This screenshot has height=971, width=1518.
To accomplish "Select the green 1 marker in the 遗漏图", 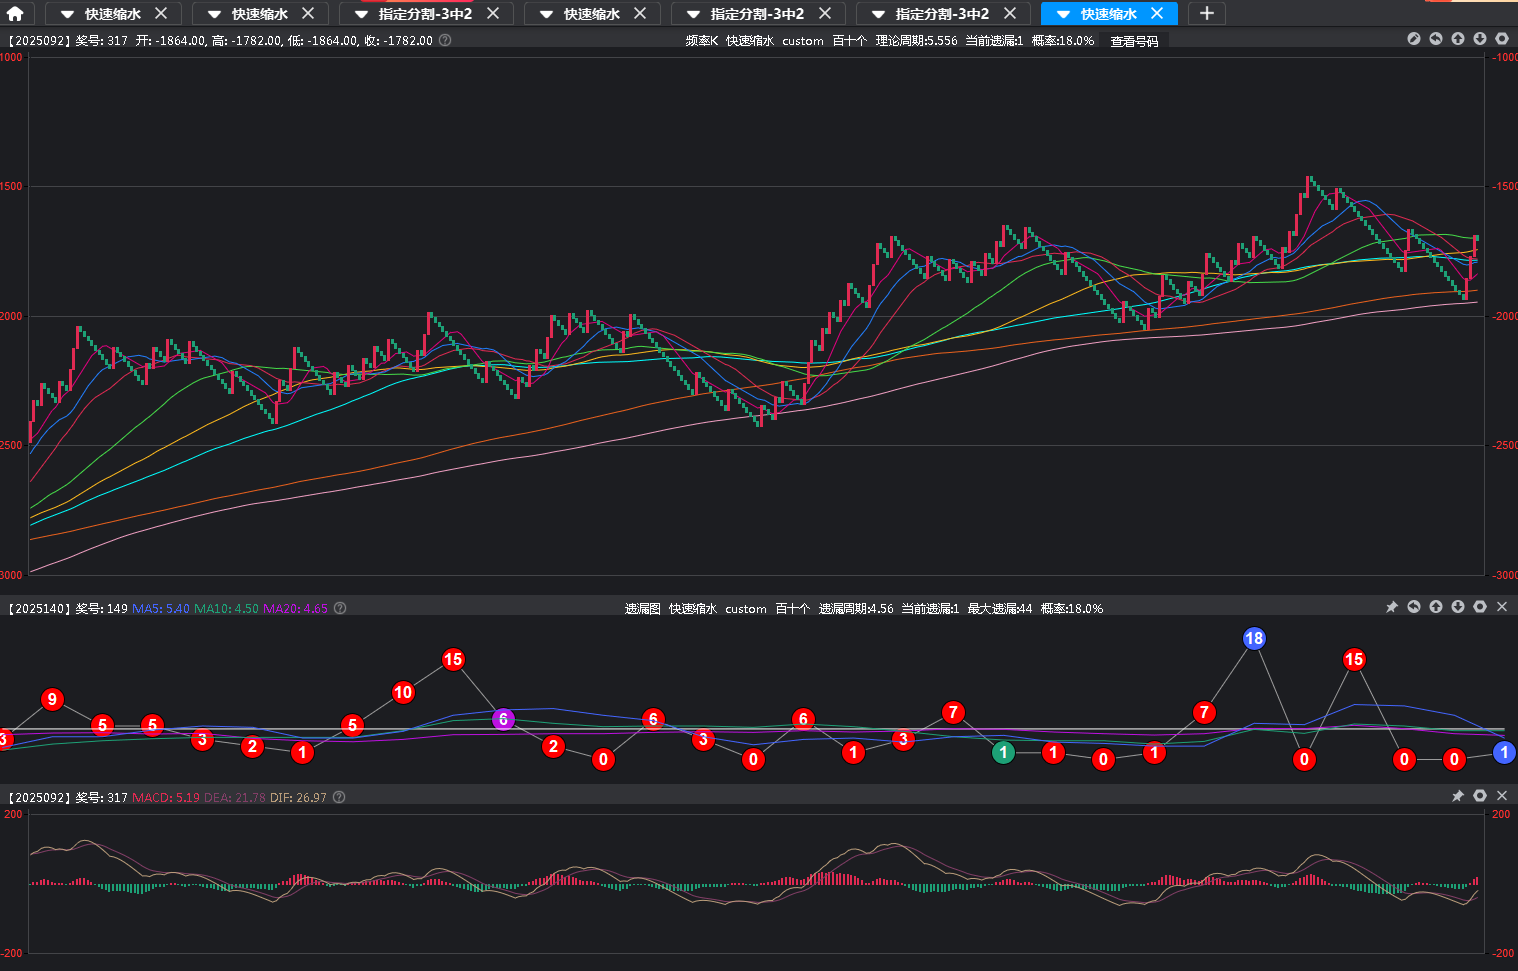I will [x=1003, y=752].
